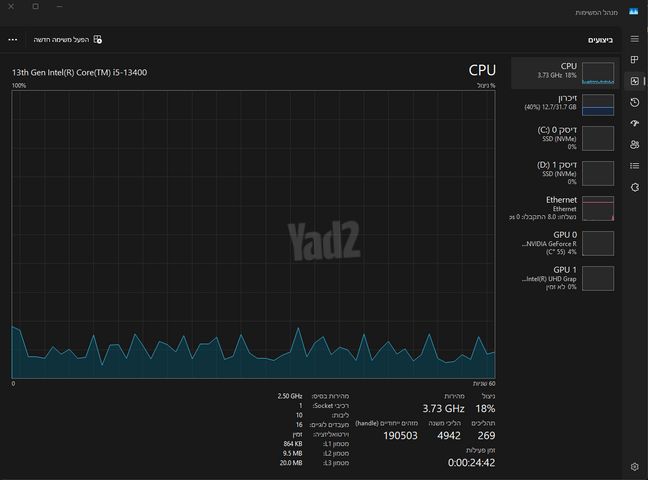The image size is (648, 480).
Task: Click the 'ביצועים' page title
Action: [600, 40]
